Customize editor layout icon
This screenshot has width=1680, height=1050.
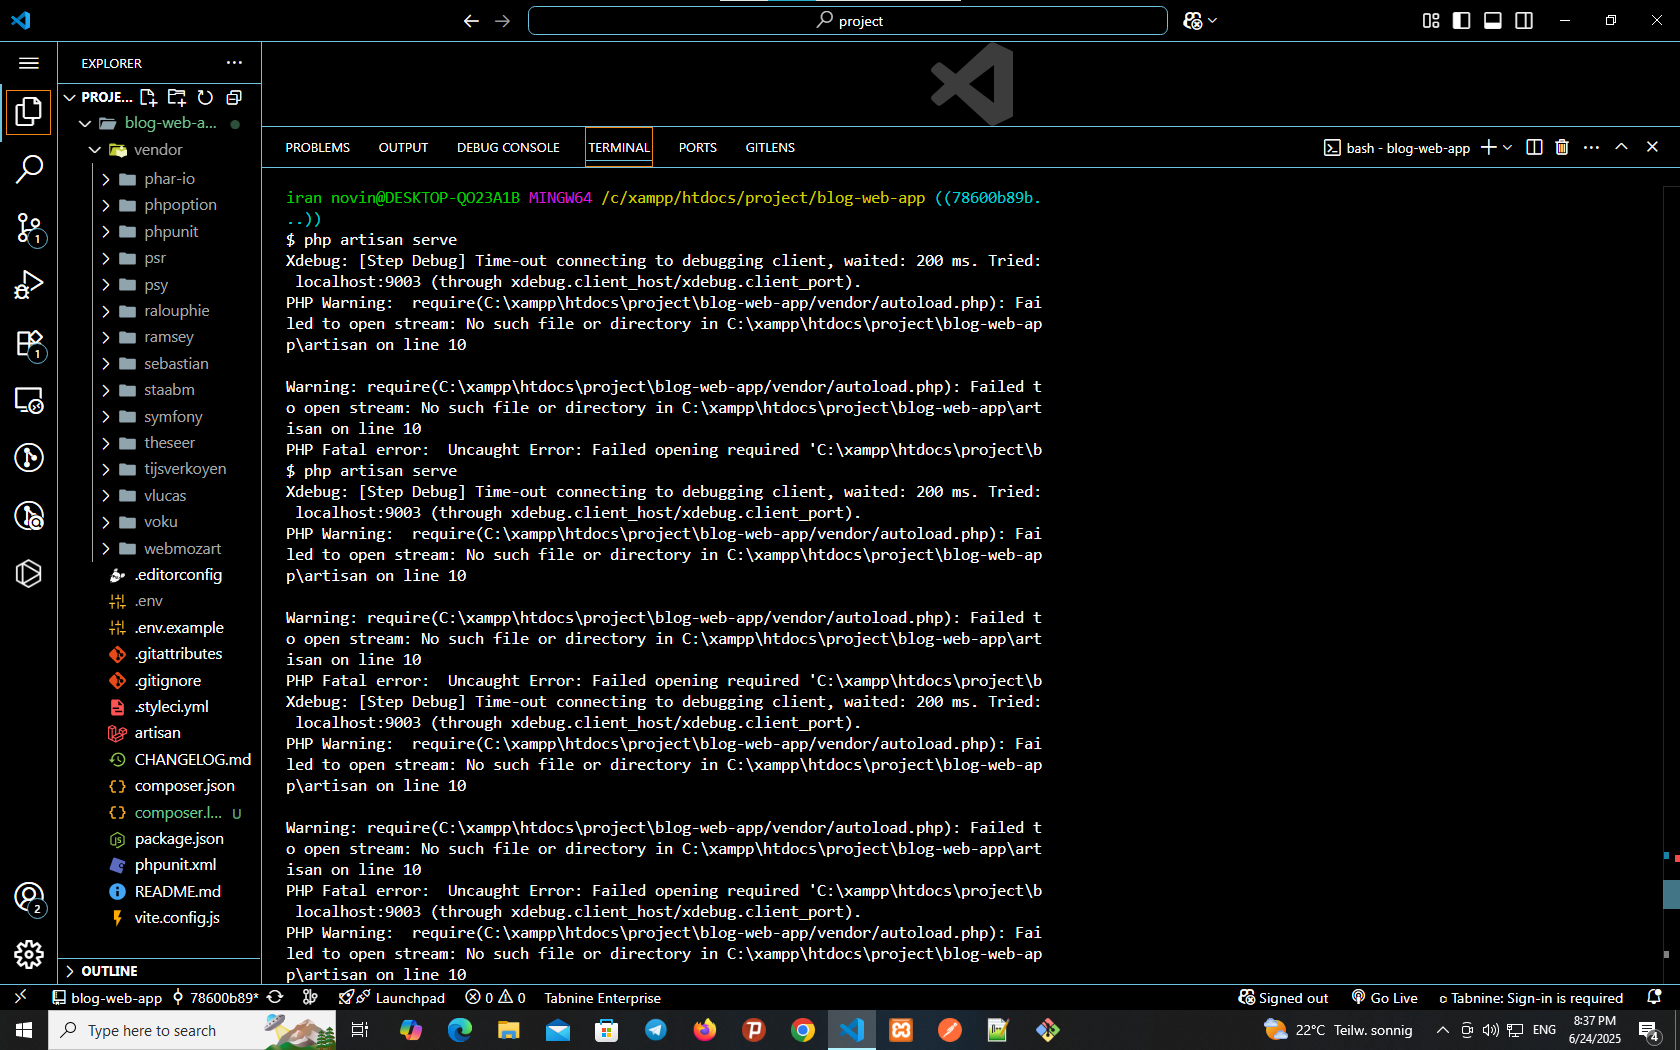tap(1431, 21)
